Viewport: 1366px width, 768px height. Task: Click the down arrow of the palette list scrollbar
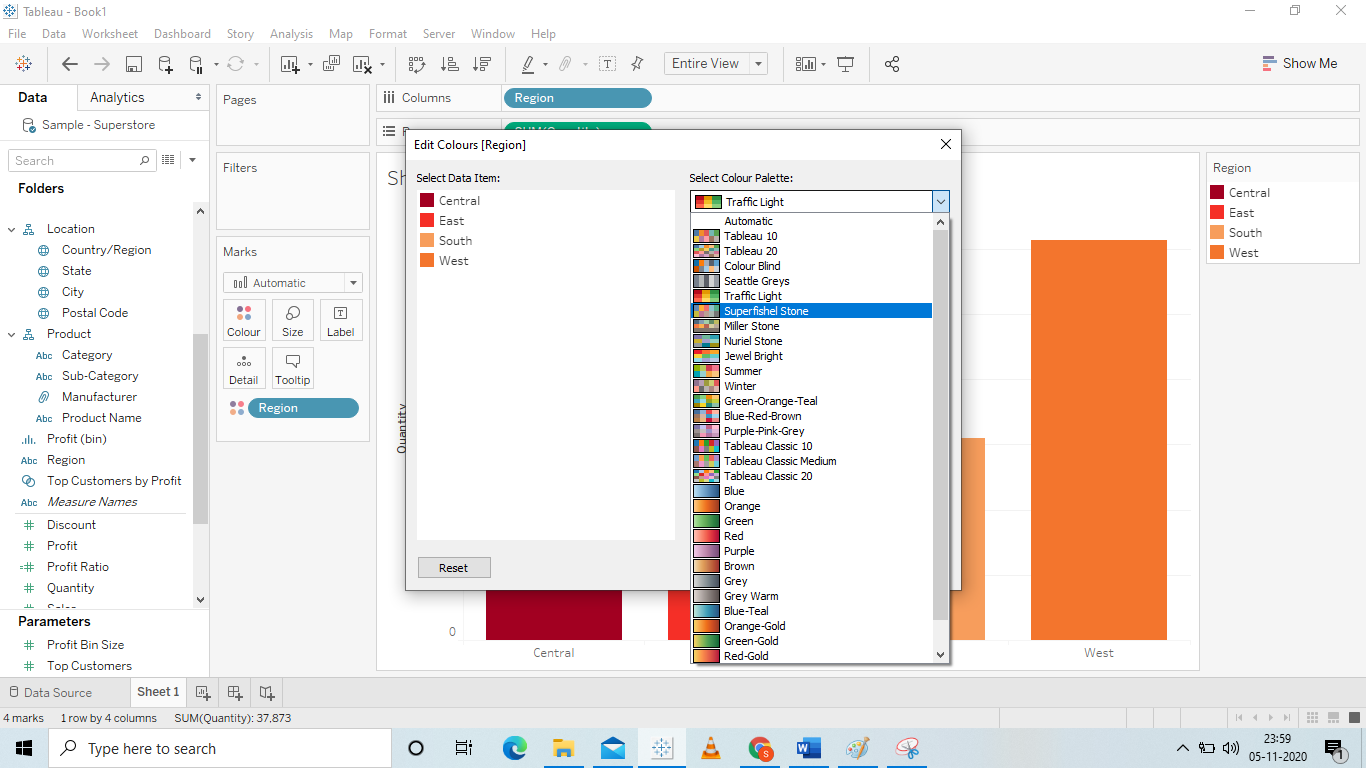(940, 654)
